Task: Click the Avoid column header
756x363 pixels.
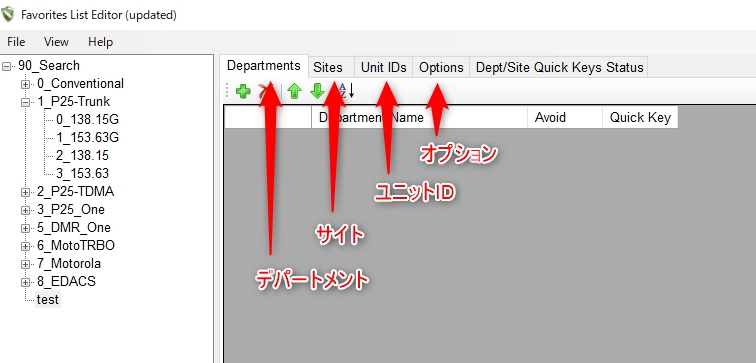Action: [x=565, y=117]
